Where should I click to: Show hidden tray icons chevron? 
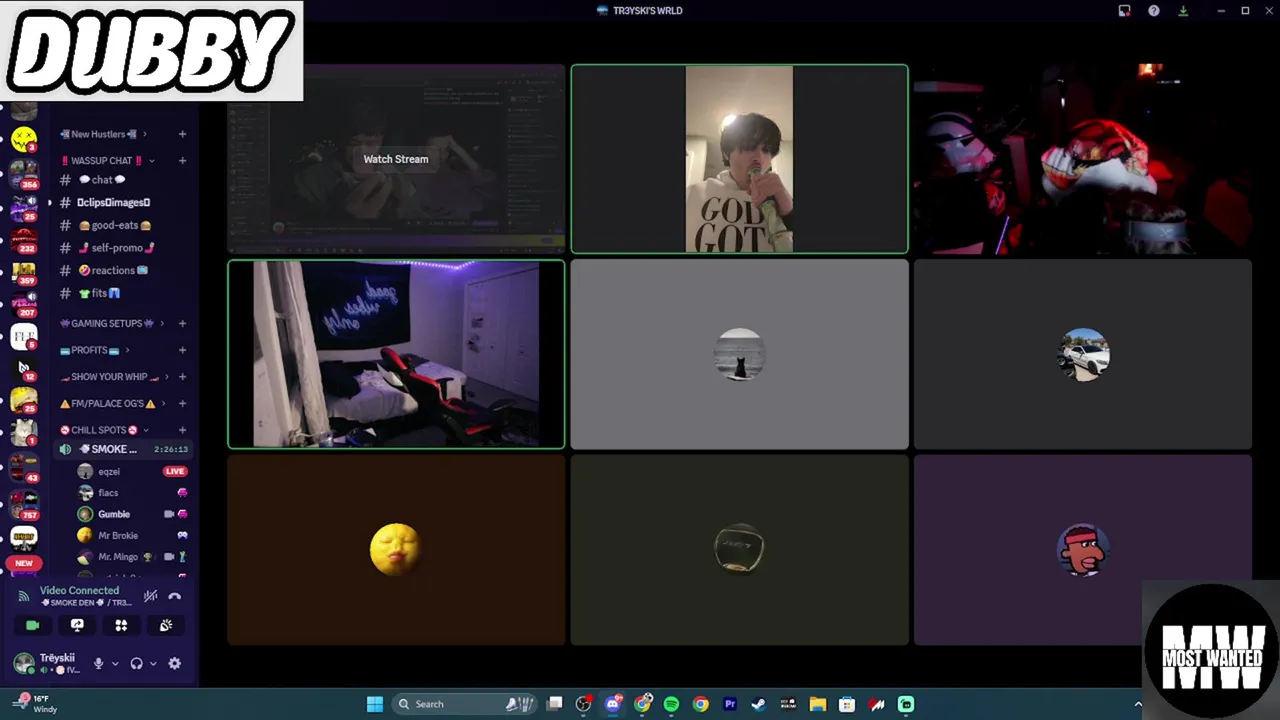click(x=1137, y=704)
